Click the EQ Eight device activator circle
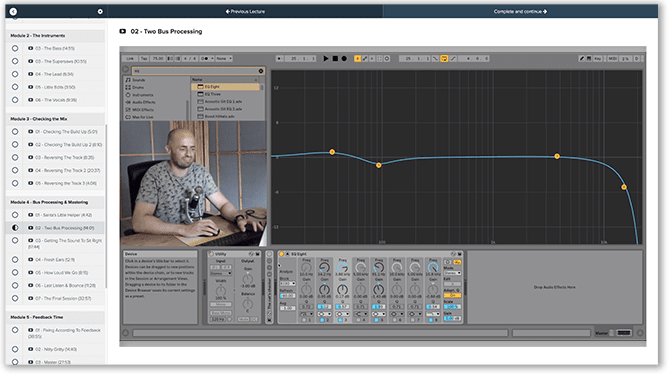Screen dimensions: 672x378 [282, 254]
